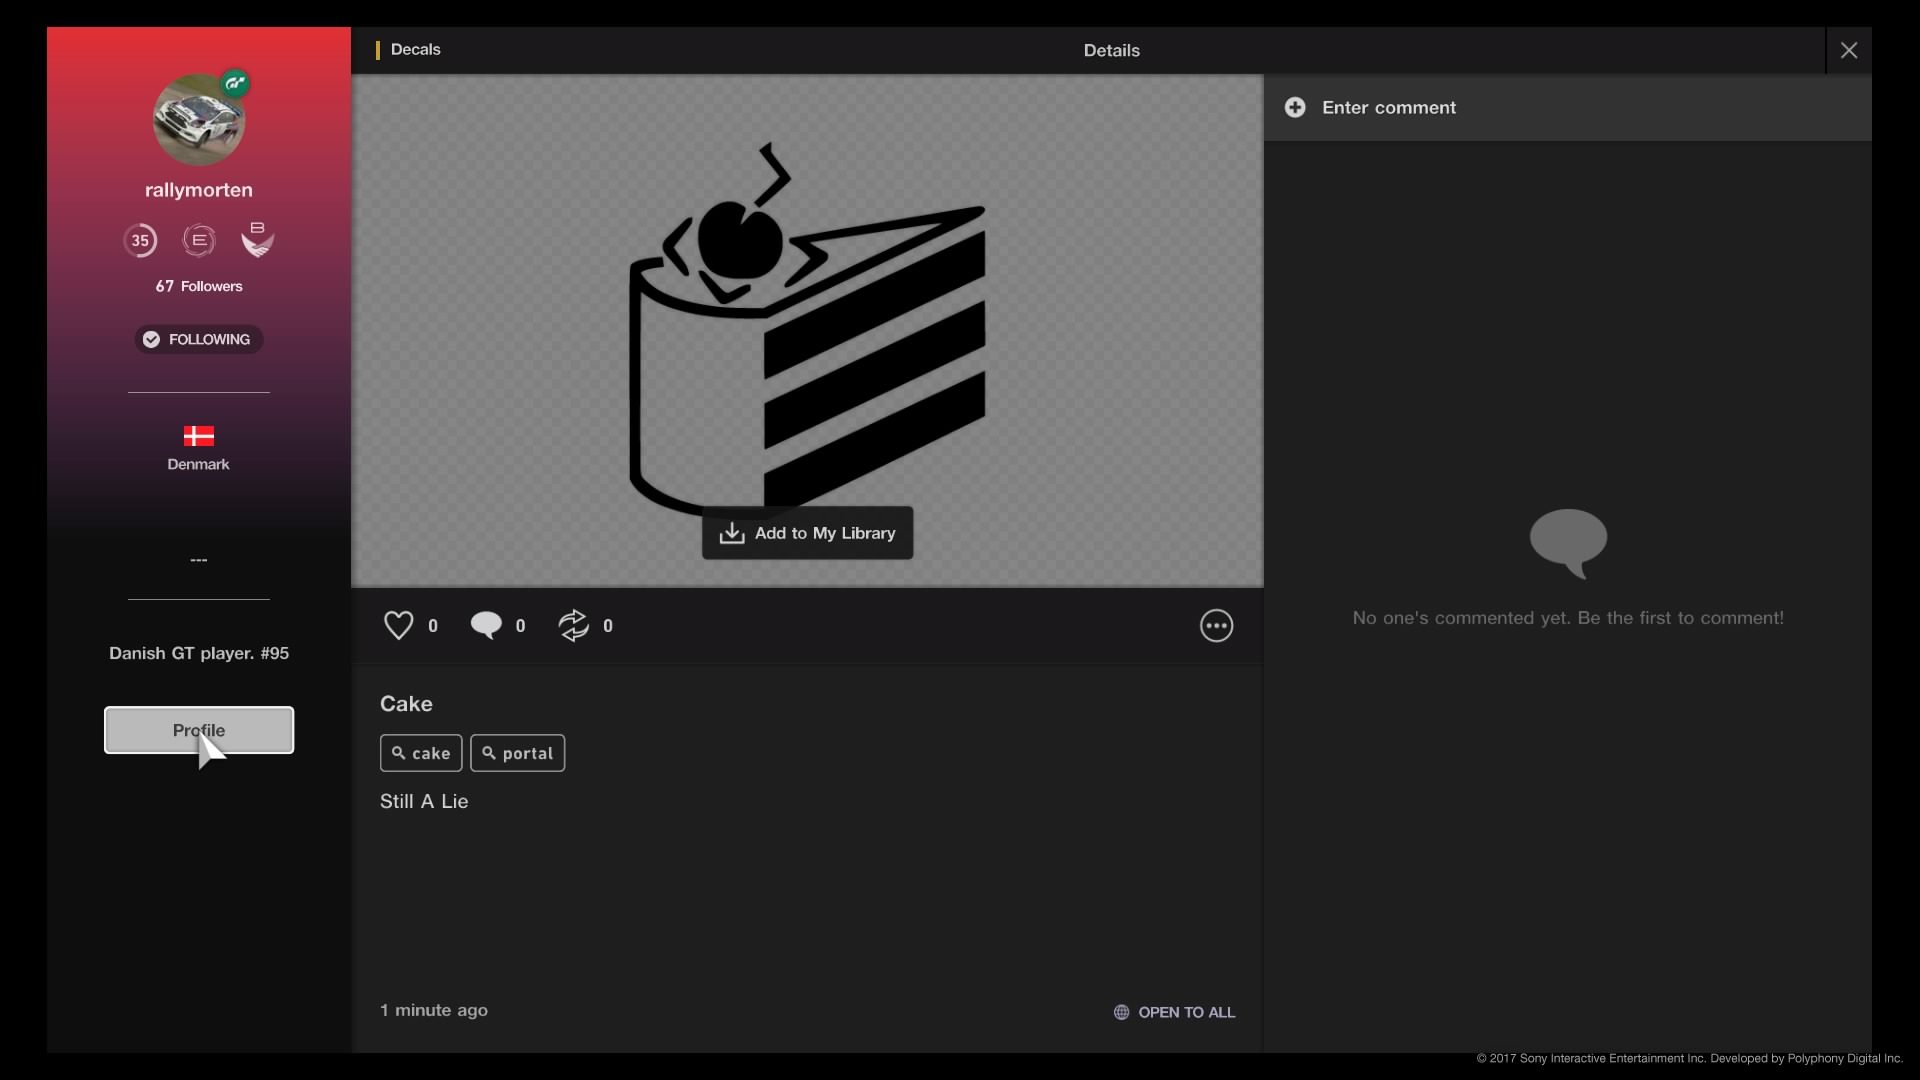Open rallymorten's Profile page

(199, 730)
